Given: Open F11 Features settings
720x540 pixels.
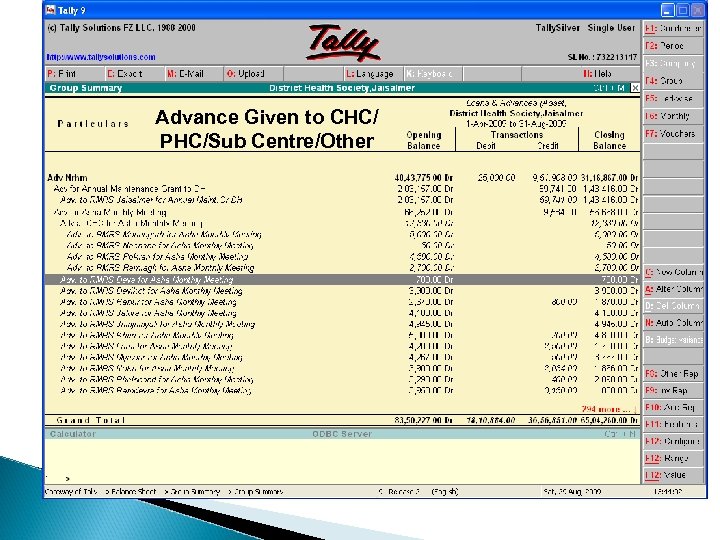Looking at the screenshot, I should coord(673,424).
